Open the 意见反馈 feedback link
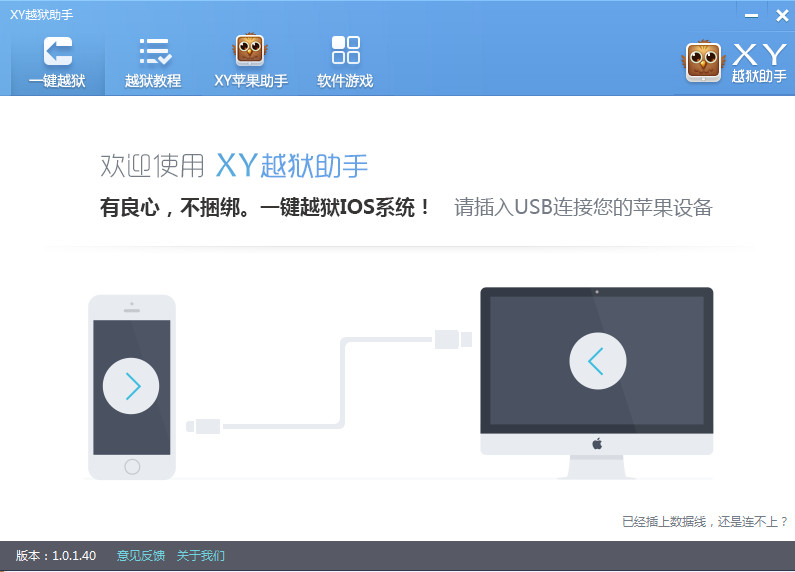The width and height of the screenshot is (795, 572). click(x=140, y=556)
